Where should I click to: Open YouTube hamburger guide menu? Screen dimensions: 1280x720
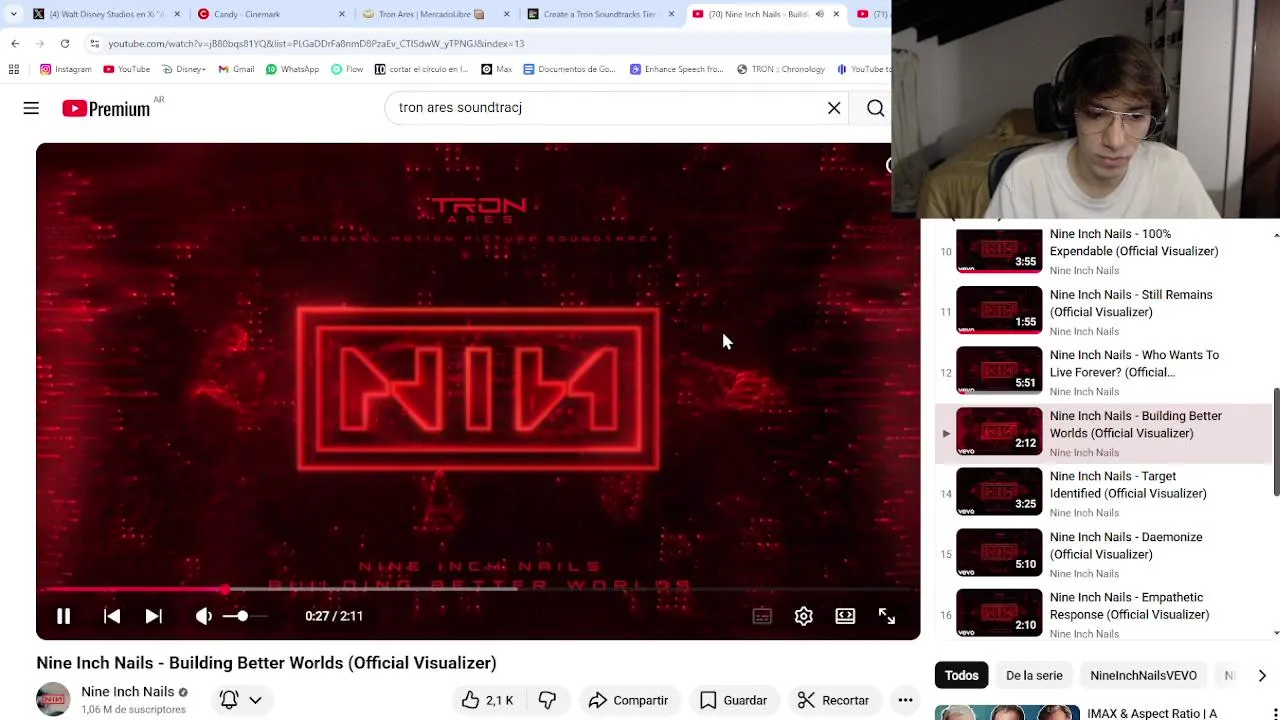pos(31,108)
